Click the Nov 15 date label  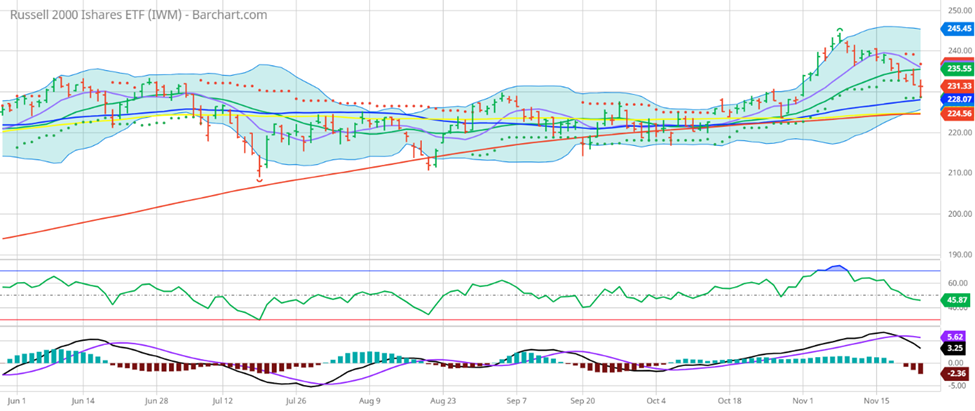coord(876,402)
